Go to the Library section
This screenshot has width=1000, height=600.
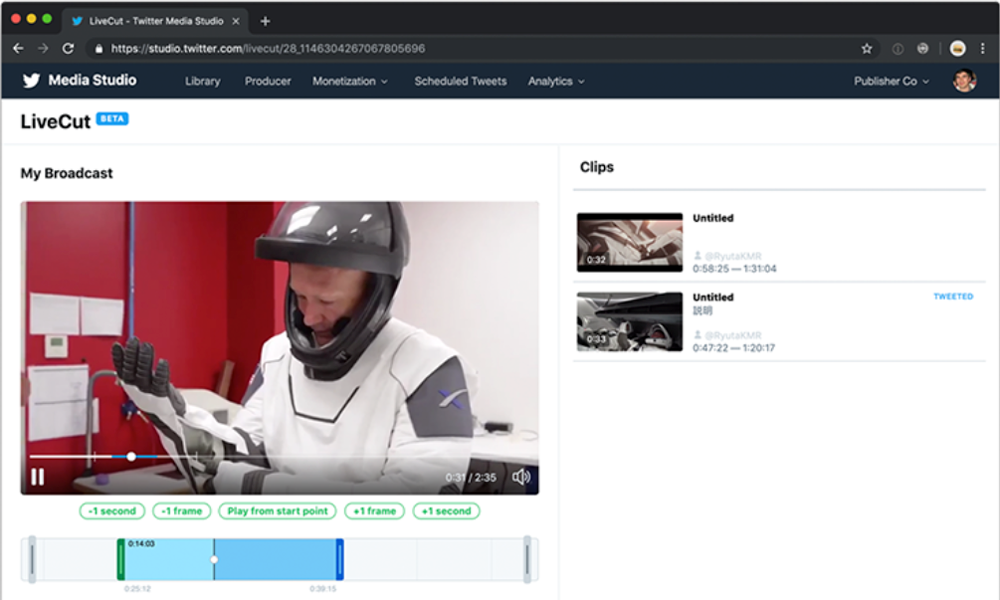(x=202, y=81)
